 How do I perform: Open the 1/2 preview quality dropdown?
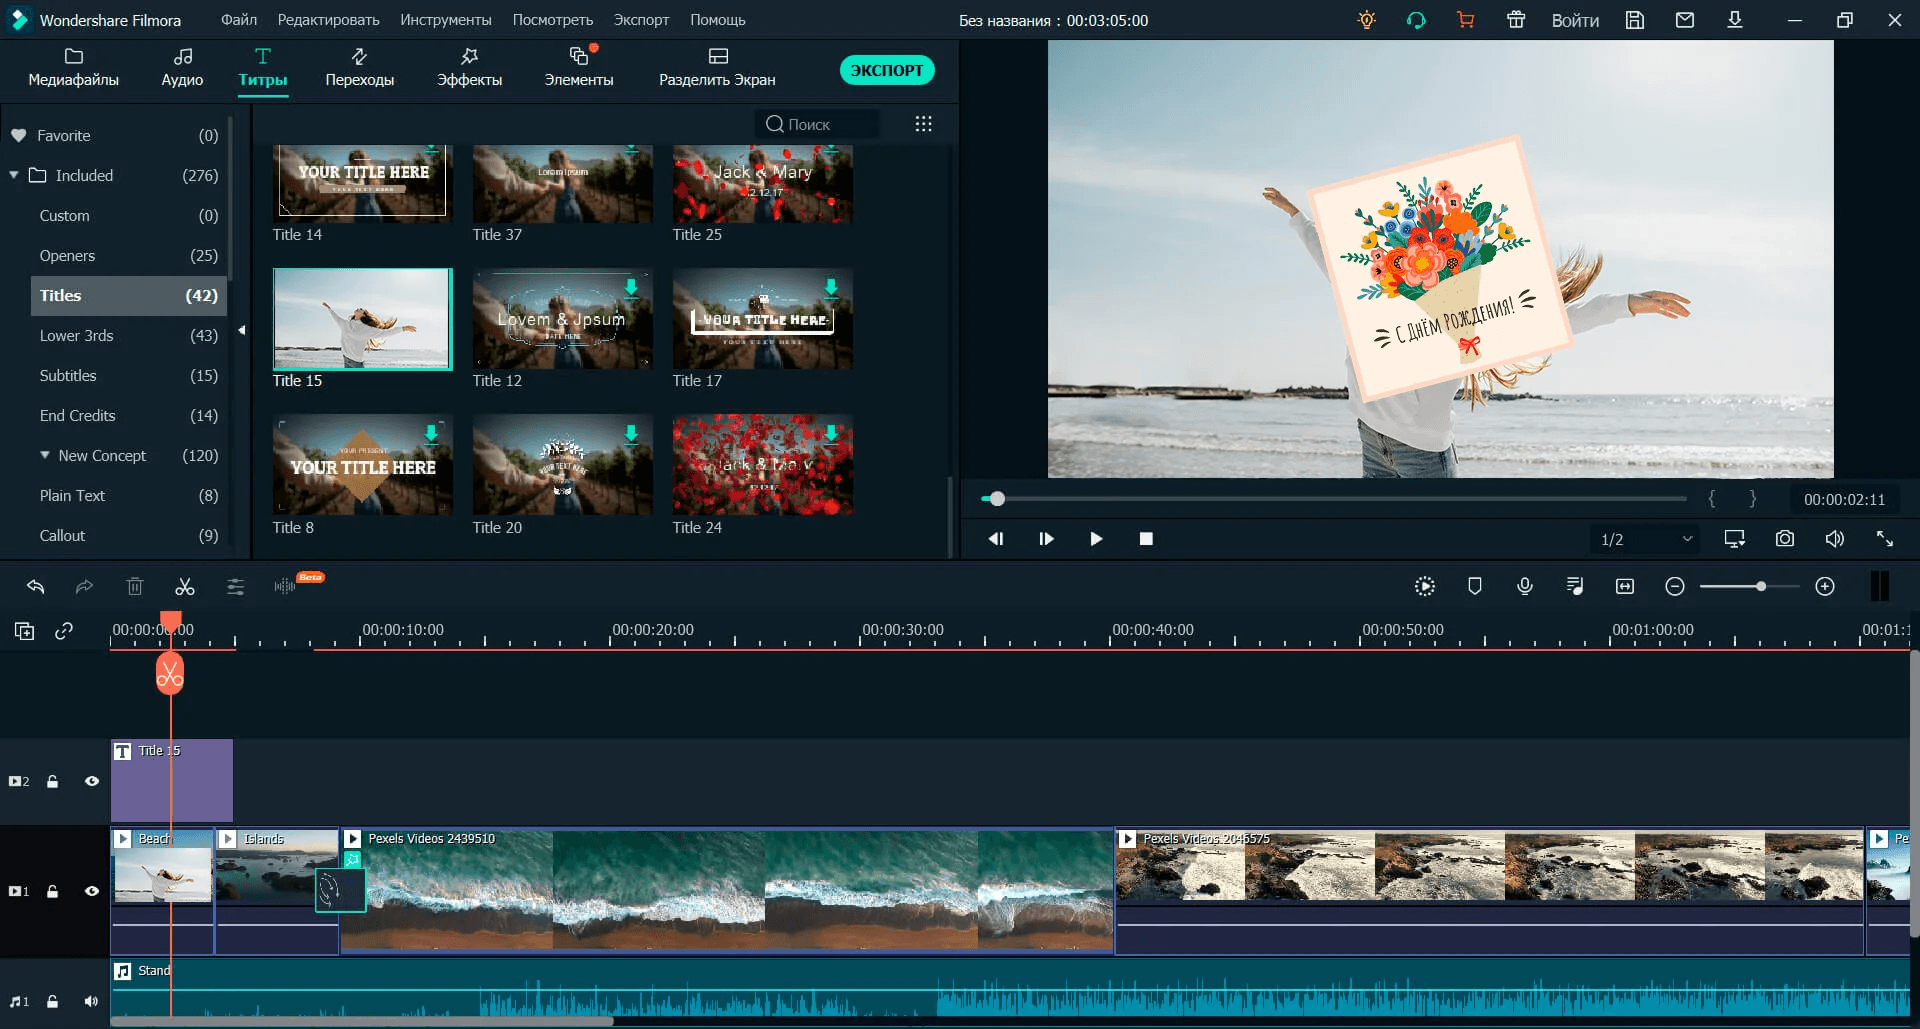click(x=1646, y=539)
